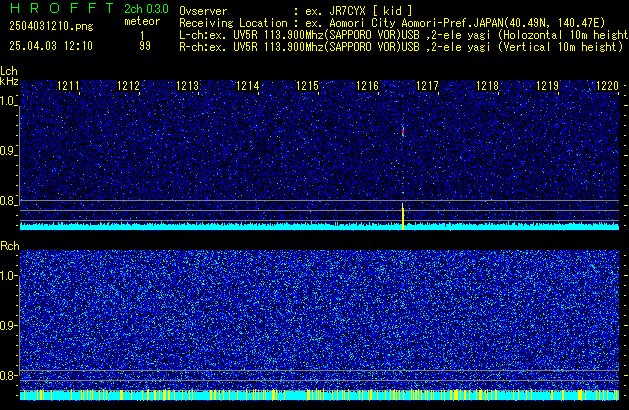Click the 0.9 frequency label on Lch axis

(7, 151)
